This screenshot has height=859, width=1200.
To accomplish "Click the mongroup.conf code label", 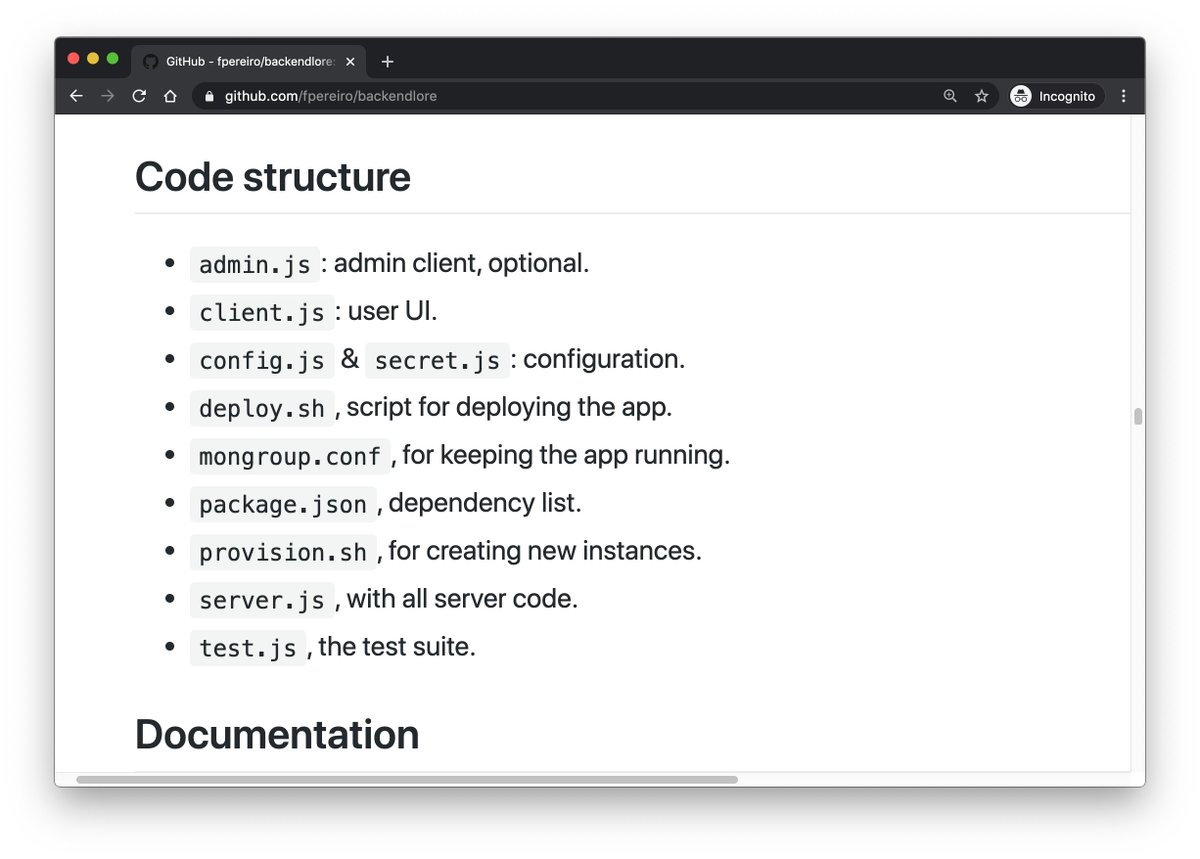I will coord(290,456).
